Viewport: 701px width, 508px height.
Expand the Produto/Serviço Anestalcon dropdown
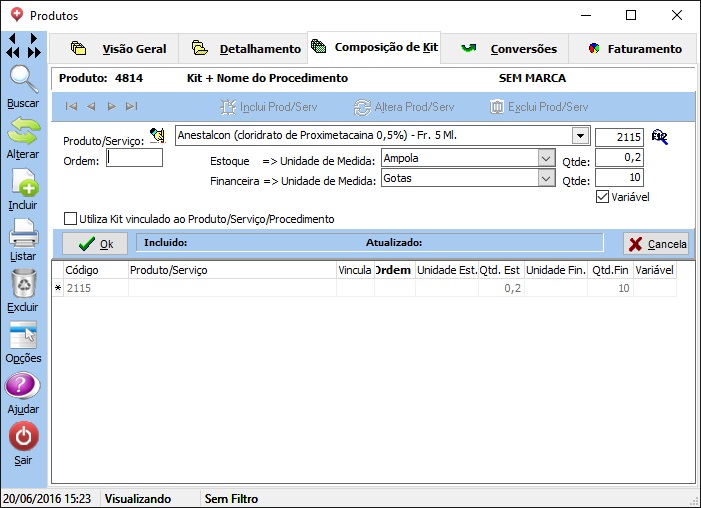(580, 136)
